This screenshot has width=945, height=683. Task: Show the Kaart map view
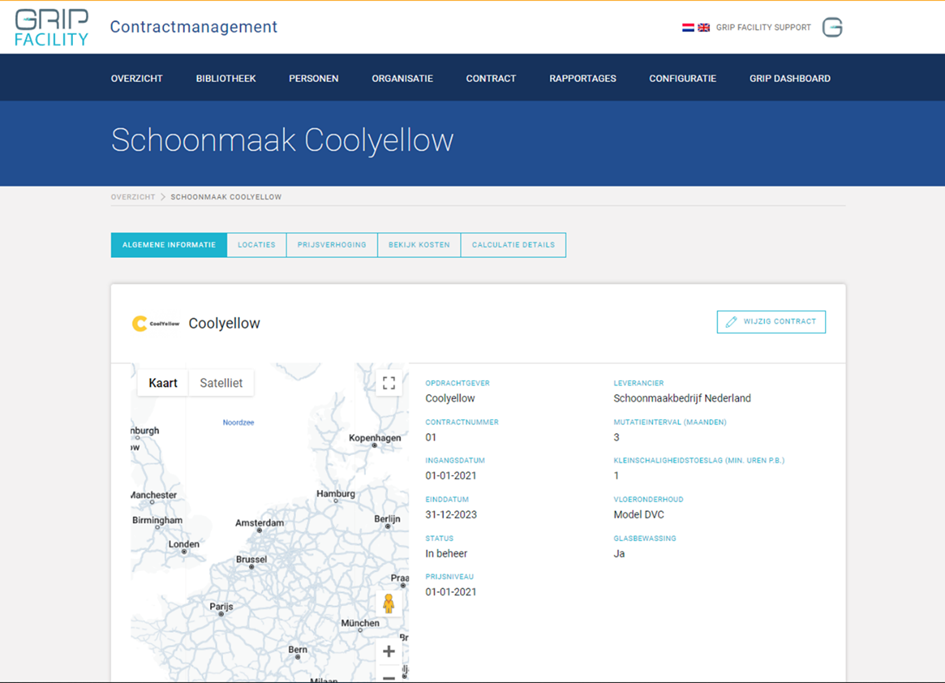(x=163, y=383)
